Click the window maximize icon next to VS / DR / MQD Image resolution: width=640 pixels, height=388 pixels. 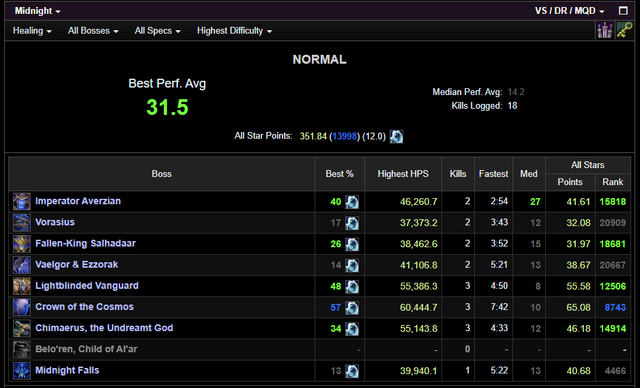click(x=623, y=11)
